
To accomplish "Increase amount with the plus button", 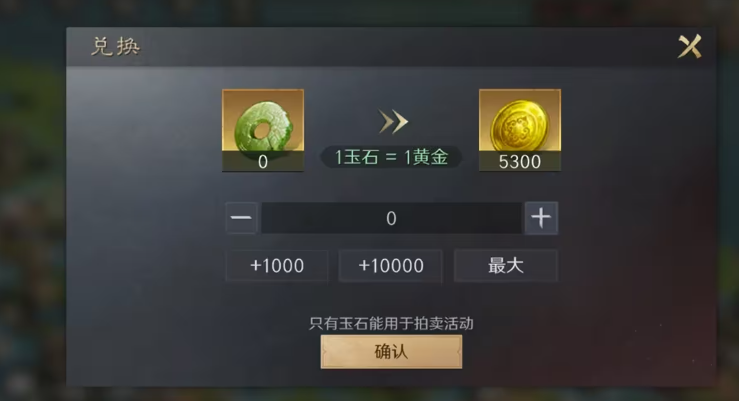I will coord(541,218).
